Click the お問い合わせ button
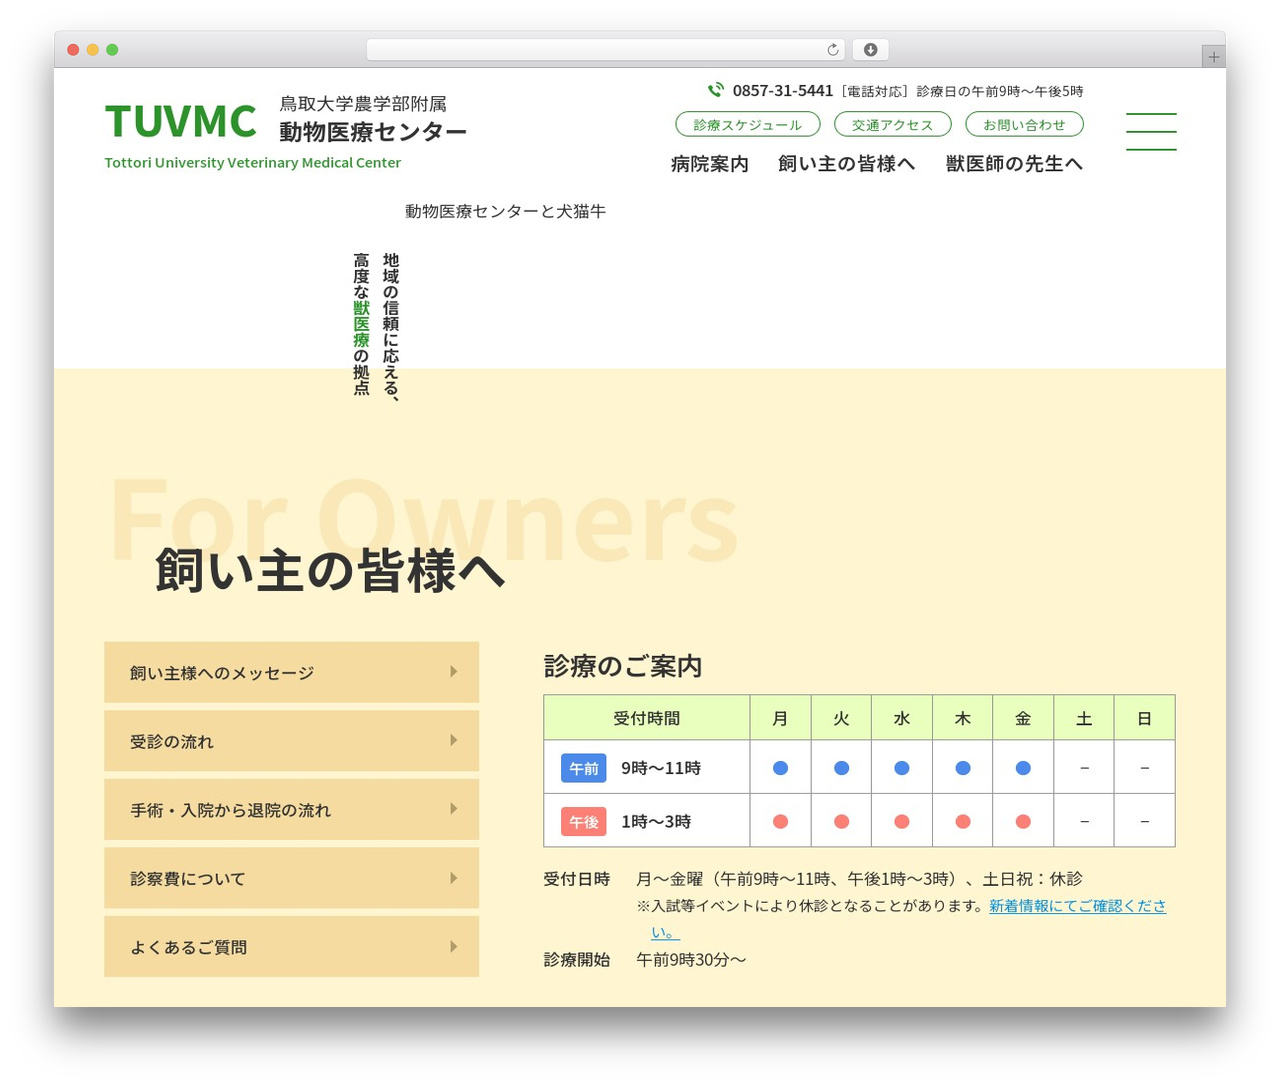This screenshot has height=1084, width=1280. click(x=1025, y=124)
